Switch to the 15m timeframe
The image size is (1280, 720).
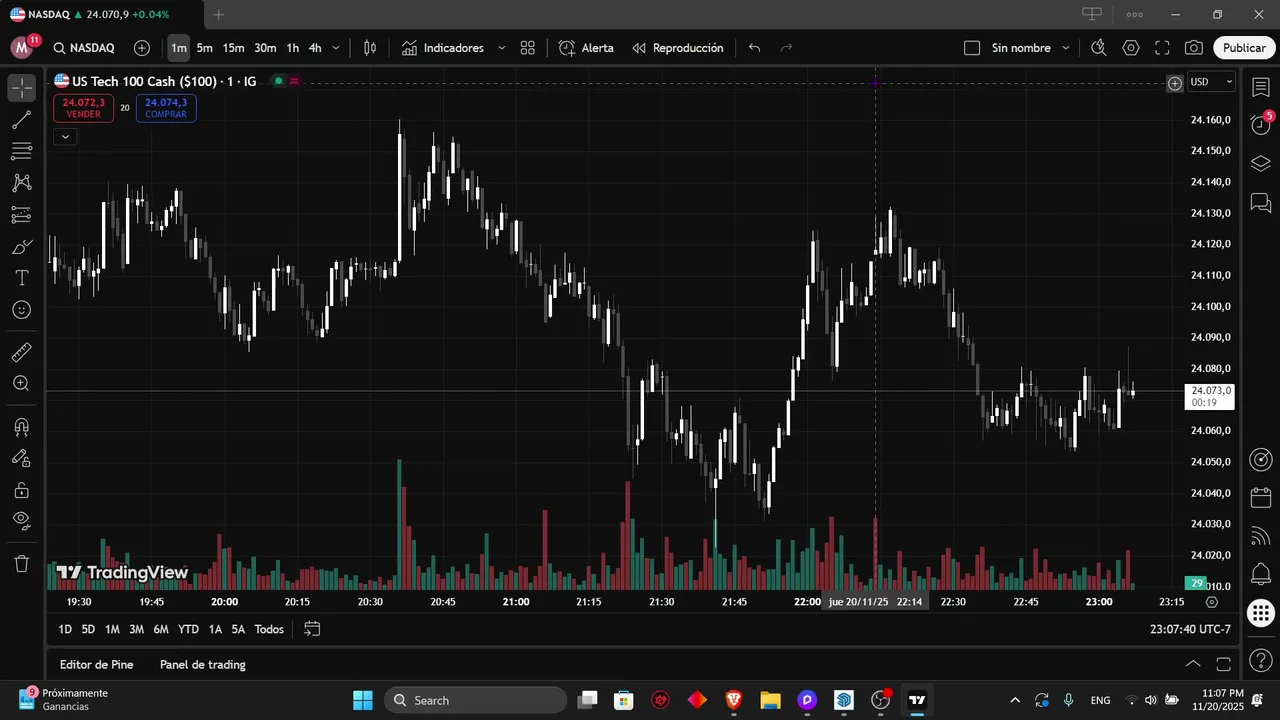coord(233,48)
